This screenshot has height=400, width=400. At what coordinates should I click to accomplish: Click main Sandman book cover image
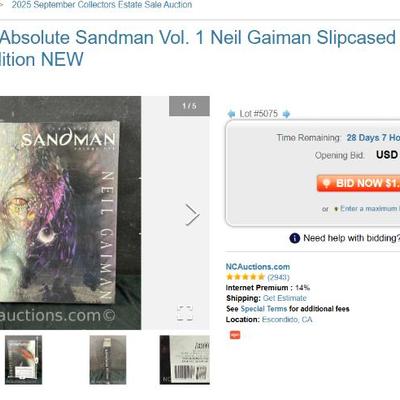pyautogui.click(x=70, y=213)
